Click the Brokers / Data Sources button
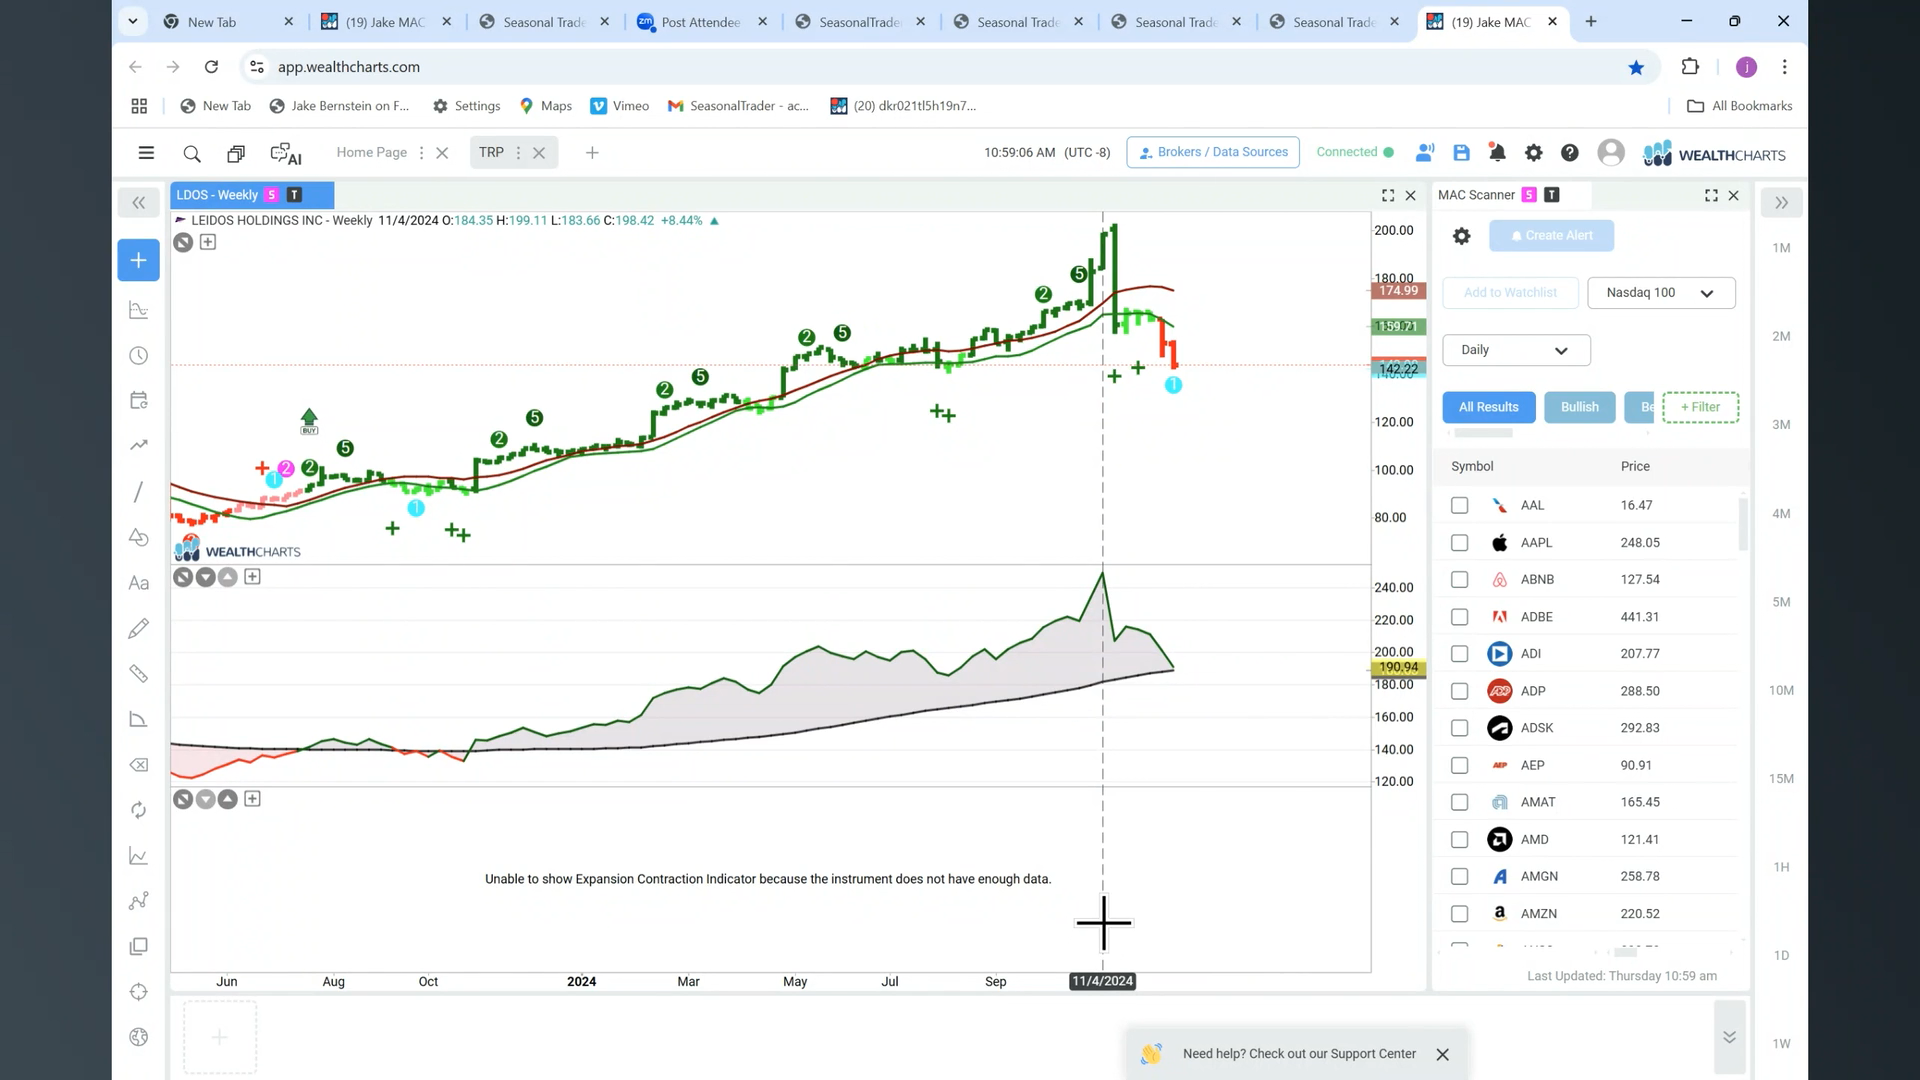This screenshot has width=1920, height=1080. [1213, 152]
